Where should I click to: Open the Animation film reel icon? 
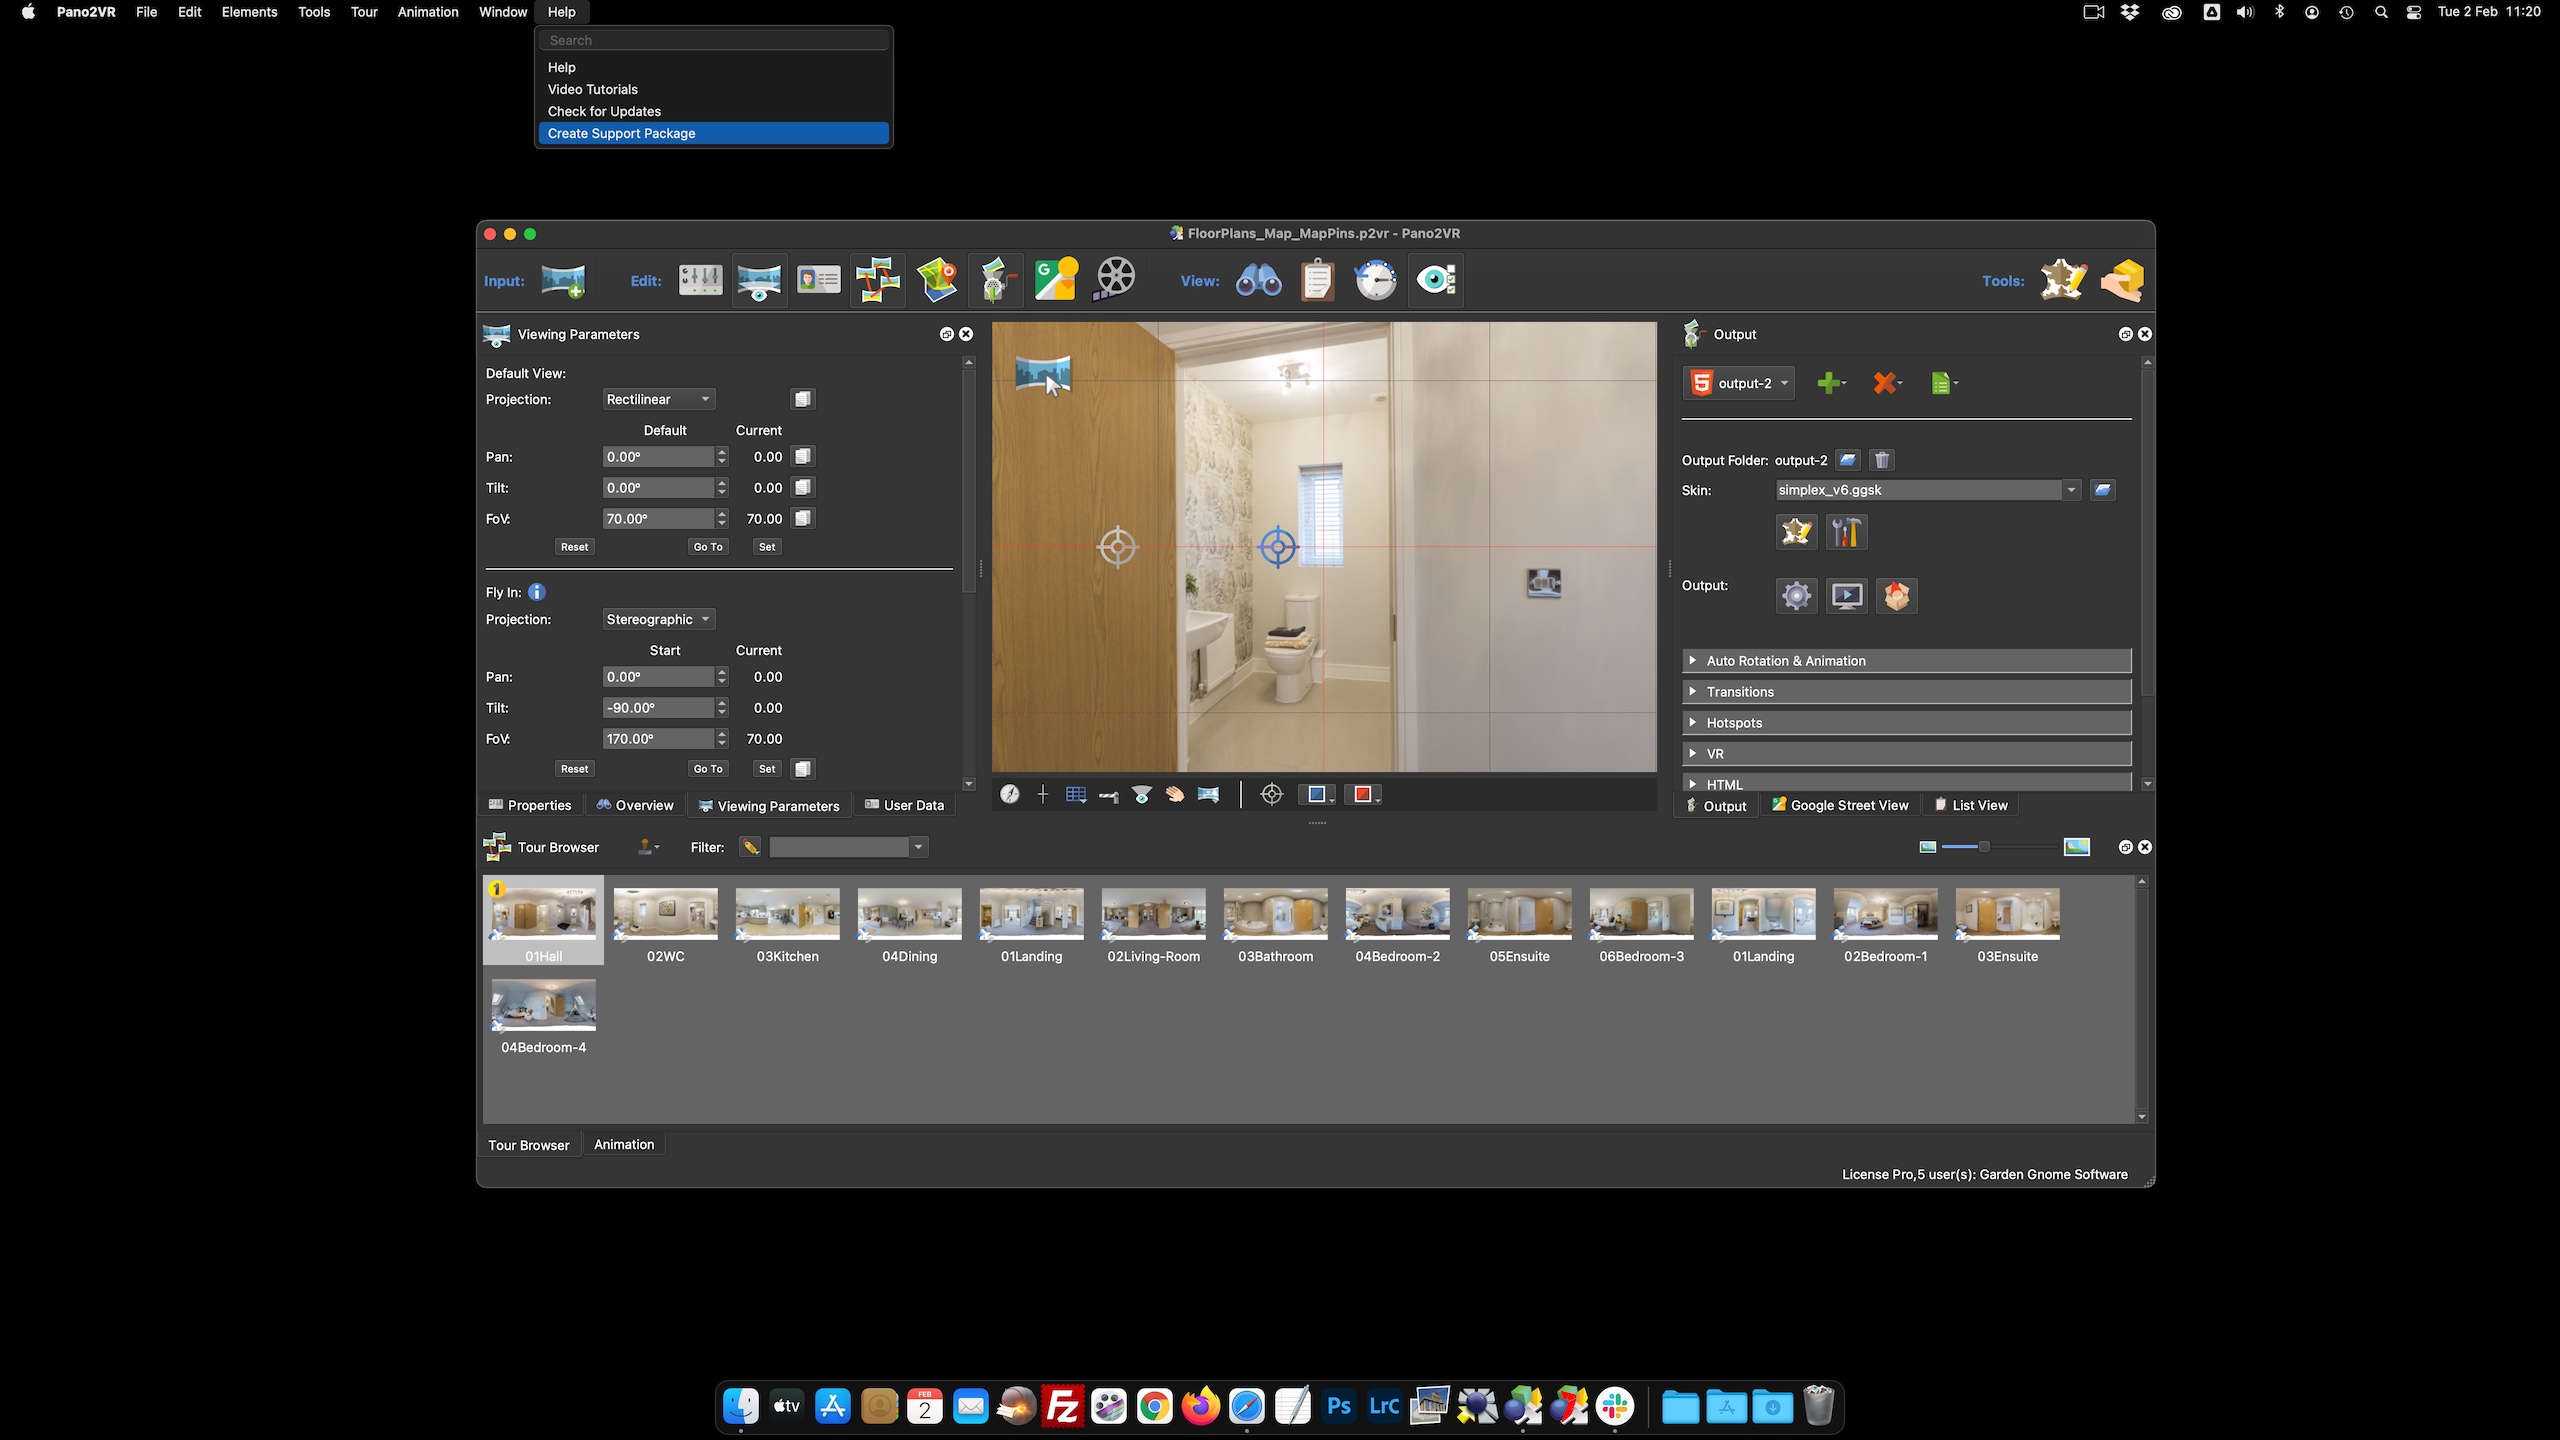tap(1115, 280)
